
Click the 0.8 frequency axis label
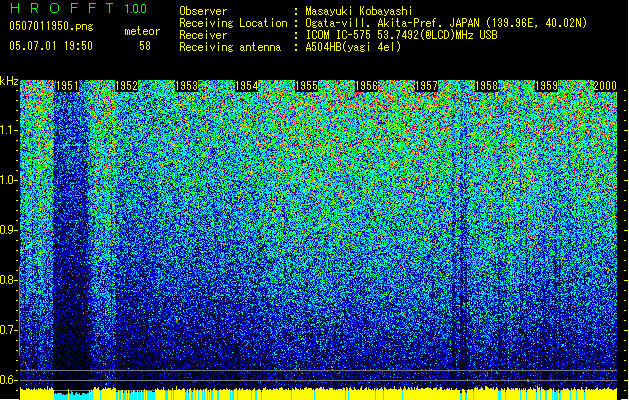click(8, 280)
